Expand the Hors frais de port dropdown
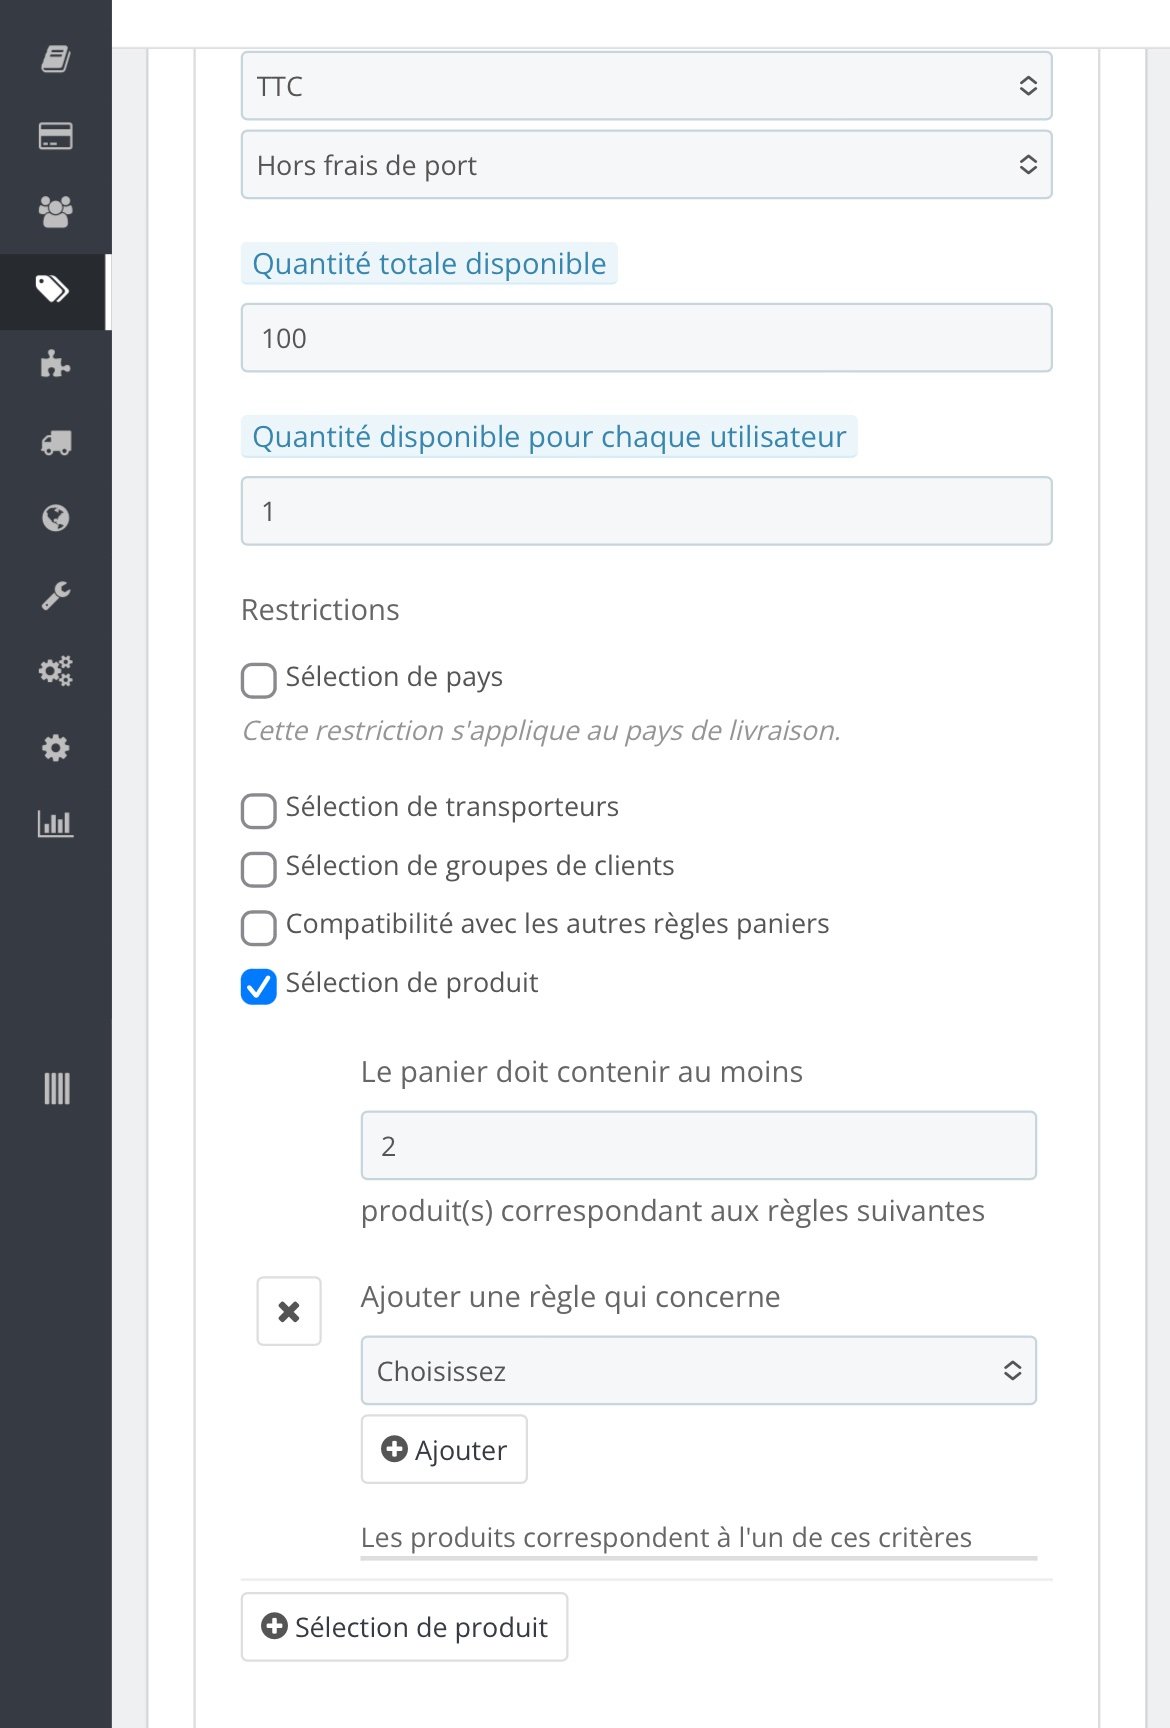Screen dimensions: 1170x1728 pyautogui.click(x=646, y=165)
